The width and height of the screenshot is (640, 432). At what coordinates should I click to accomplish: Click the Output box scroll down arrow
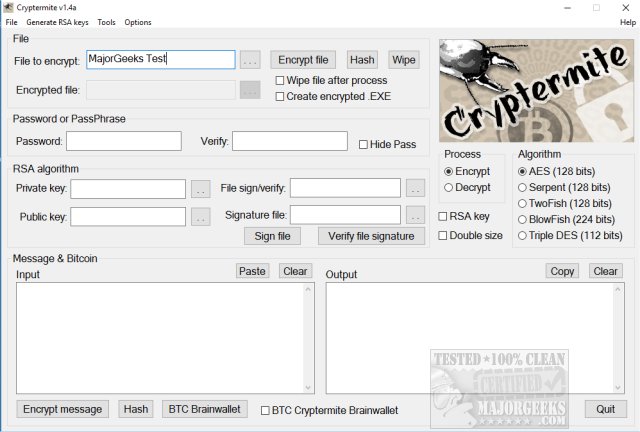point(618,387)
